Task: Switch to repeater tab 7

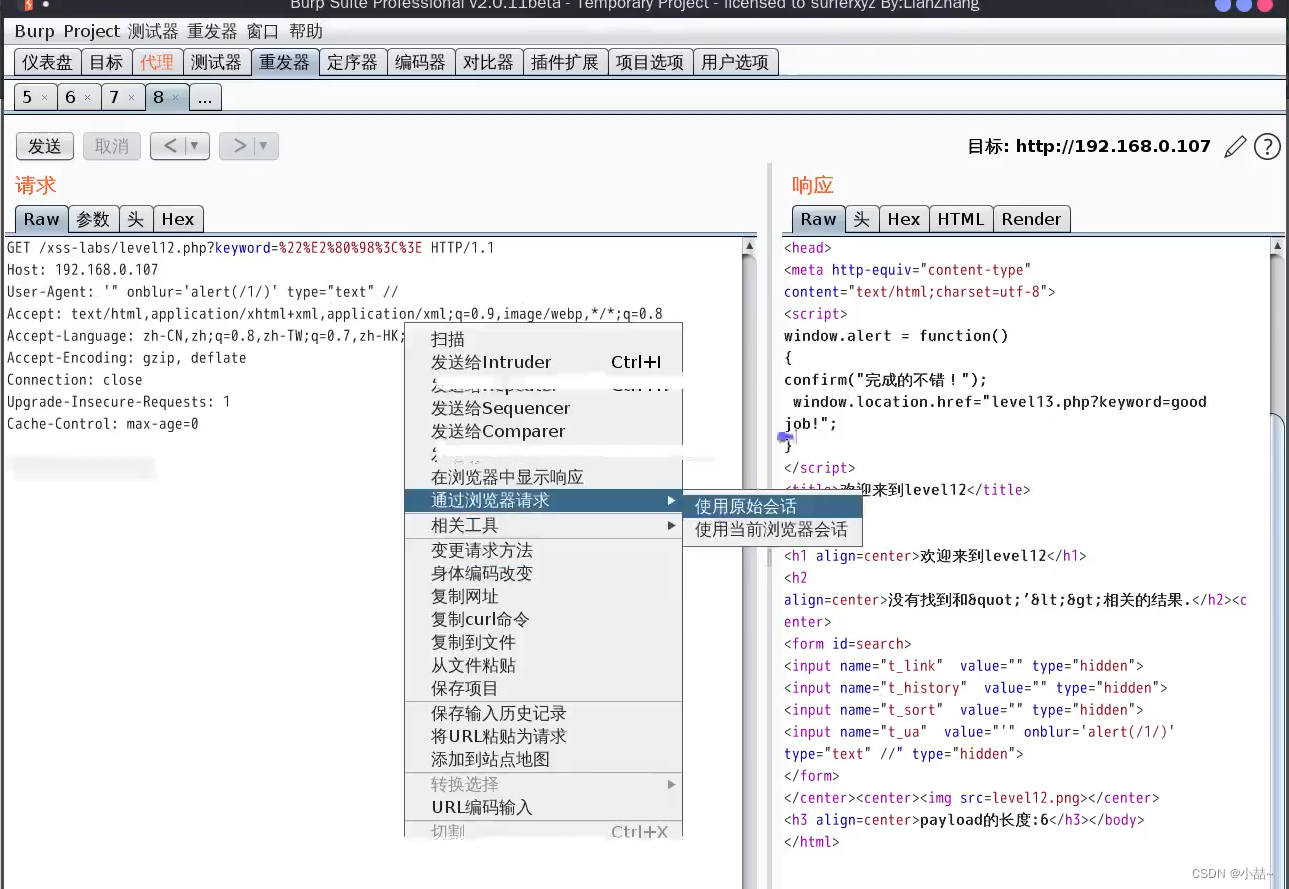Action: pos(114,97)
